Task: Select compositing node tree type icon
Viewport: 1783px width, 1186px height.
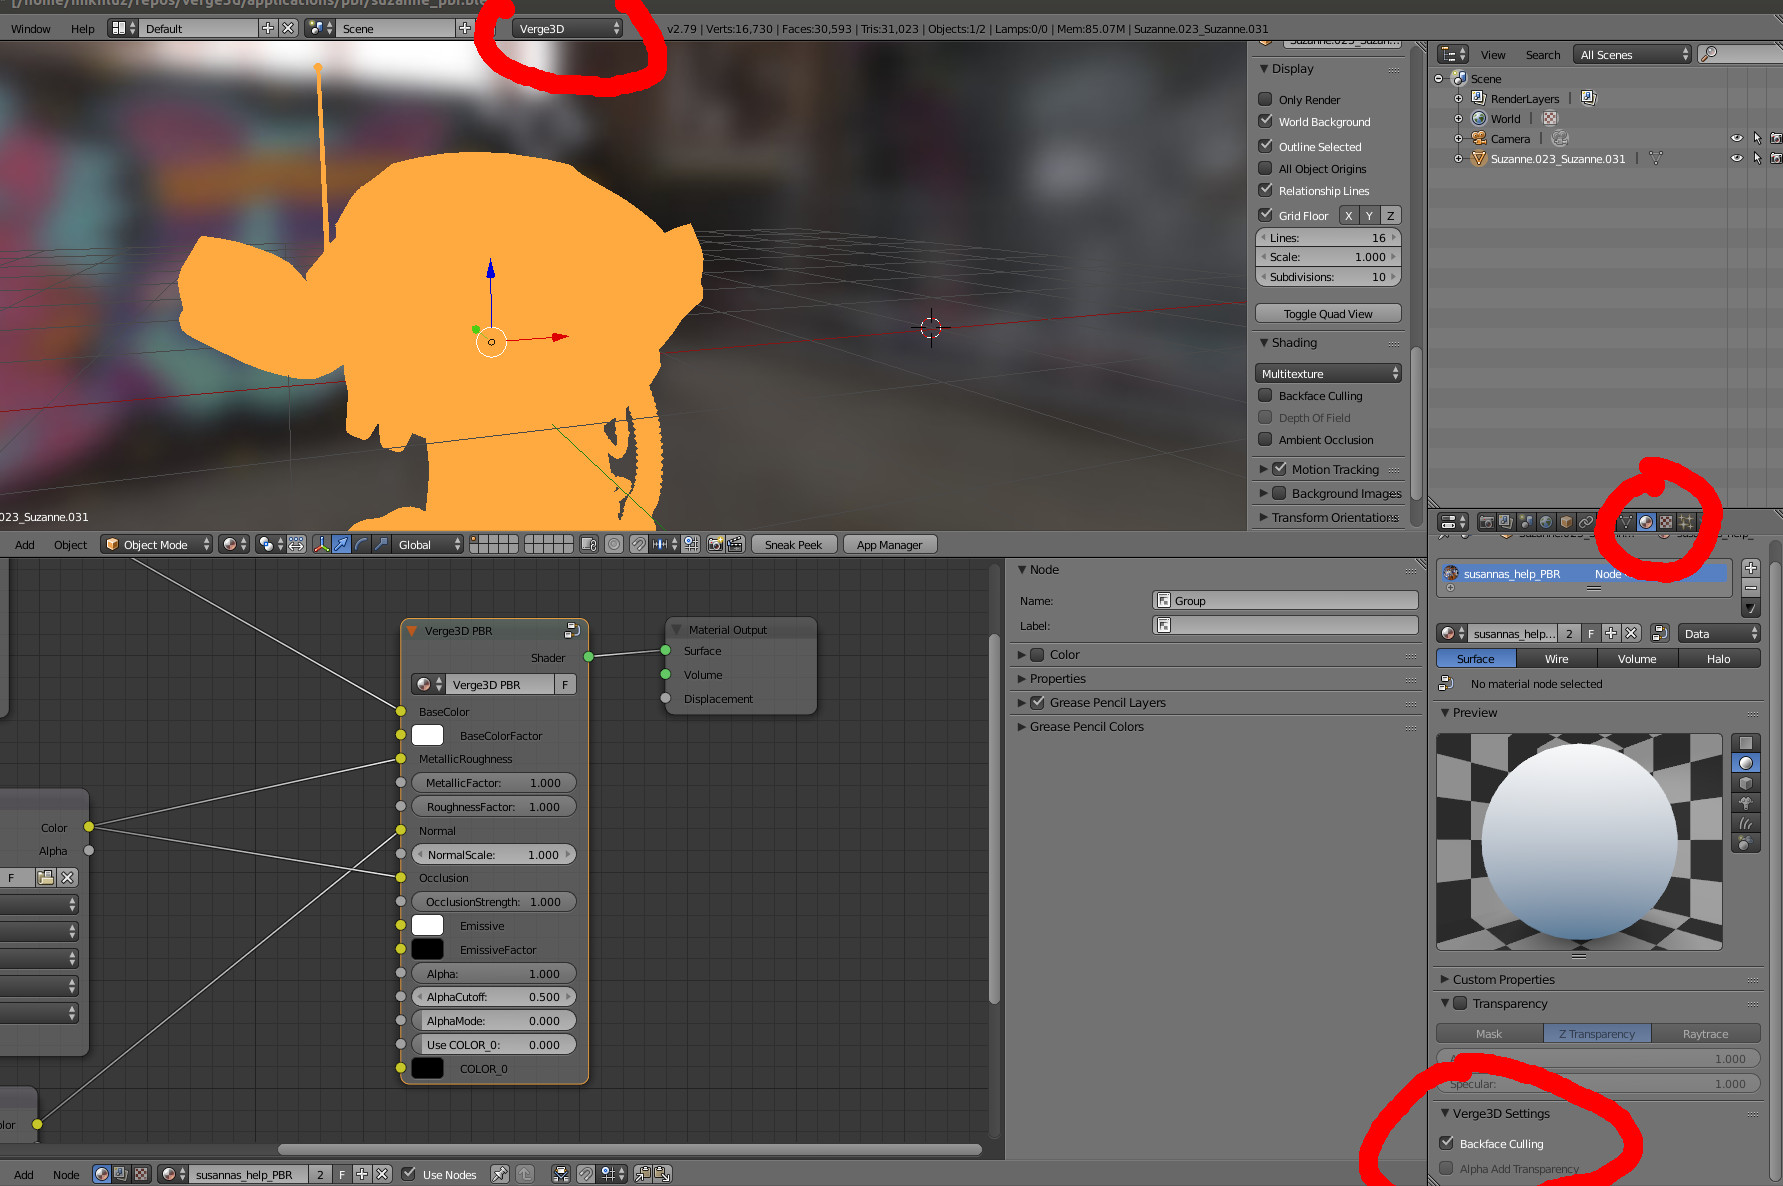Action: click(121, 1174)
